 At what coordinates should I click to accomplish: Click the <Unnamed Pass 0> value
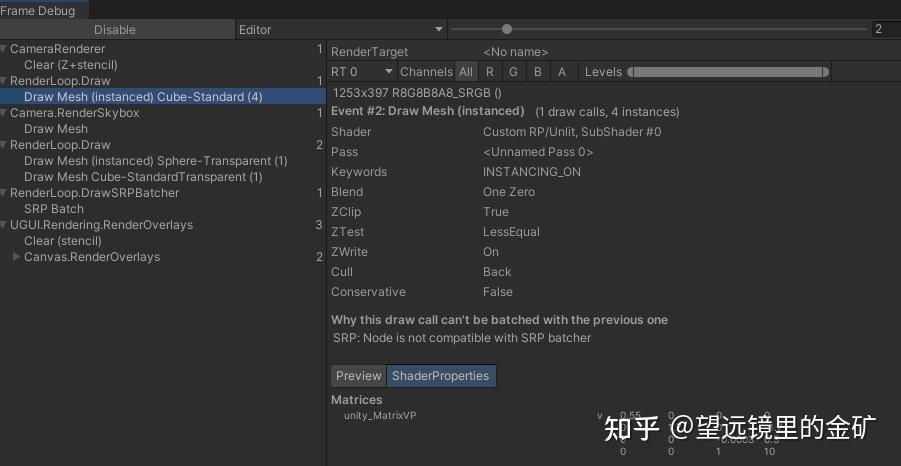(x=538, y=152)
